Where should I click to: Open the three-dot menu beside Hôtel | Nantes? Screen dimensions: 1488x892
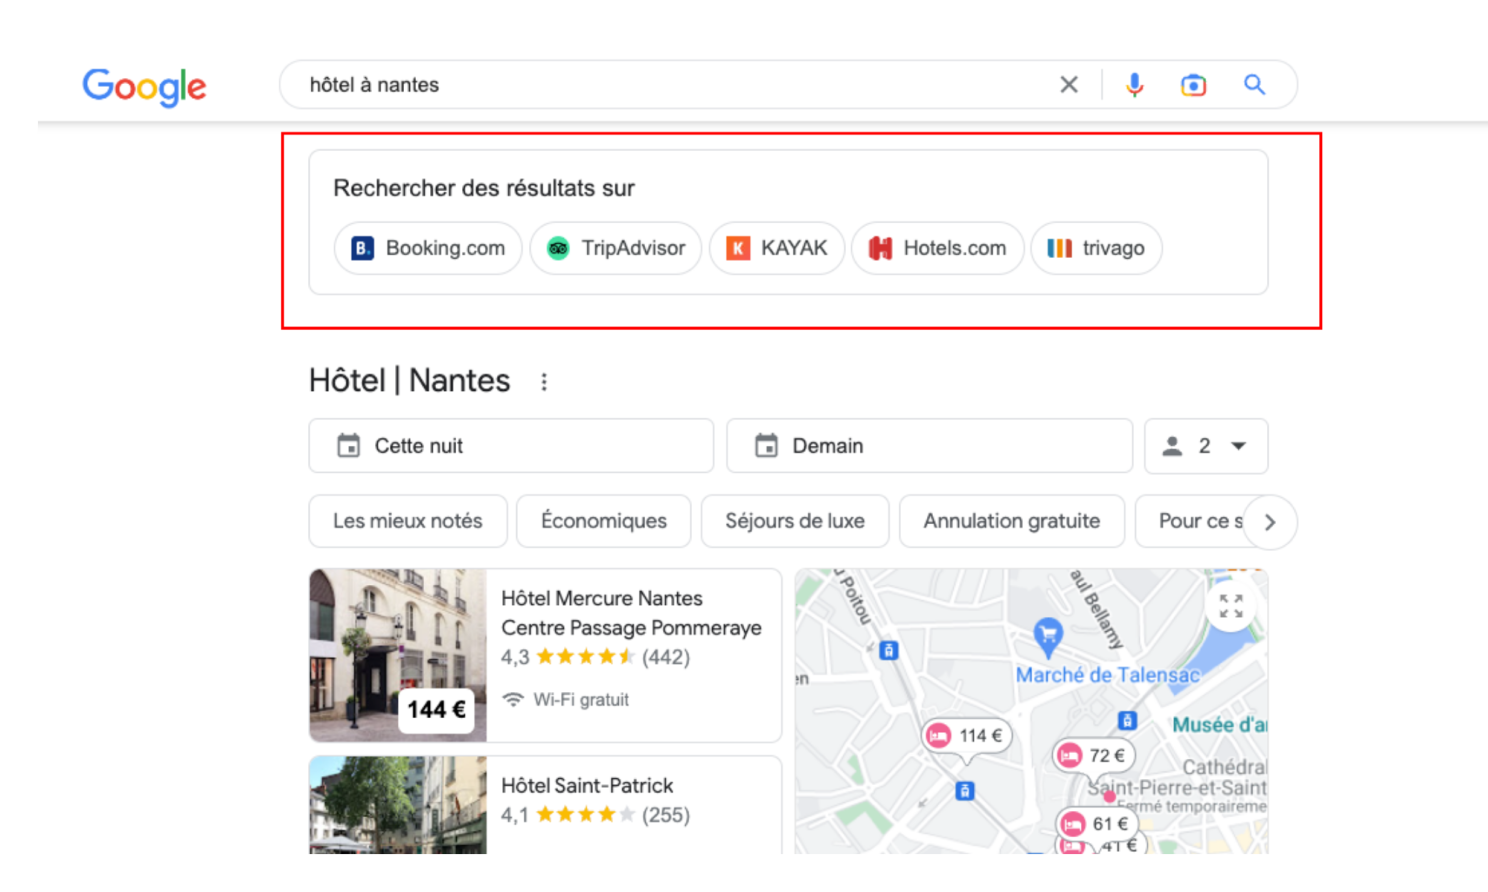[544, 382]
